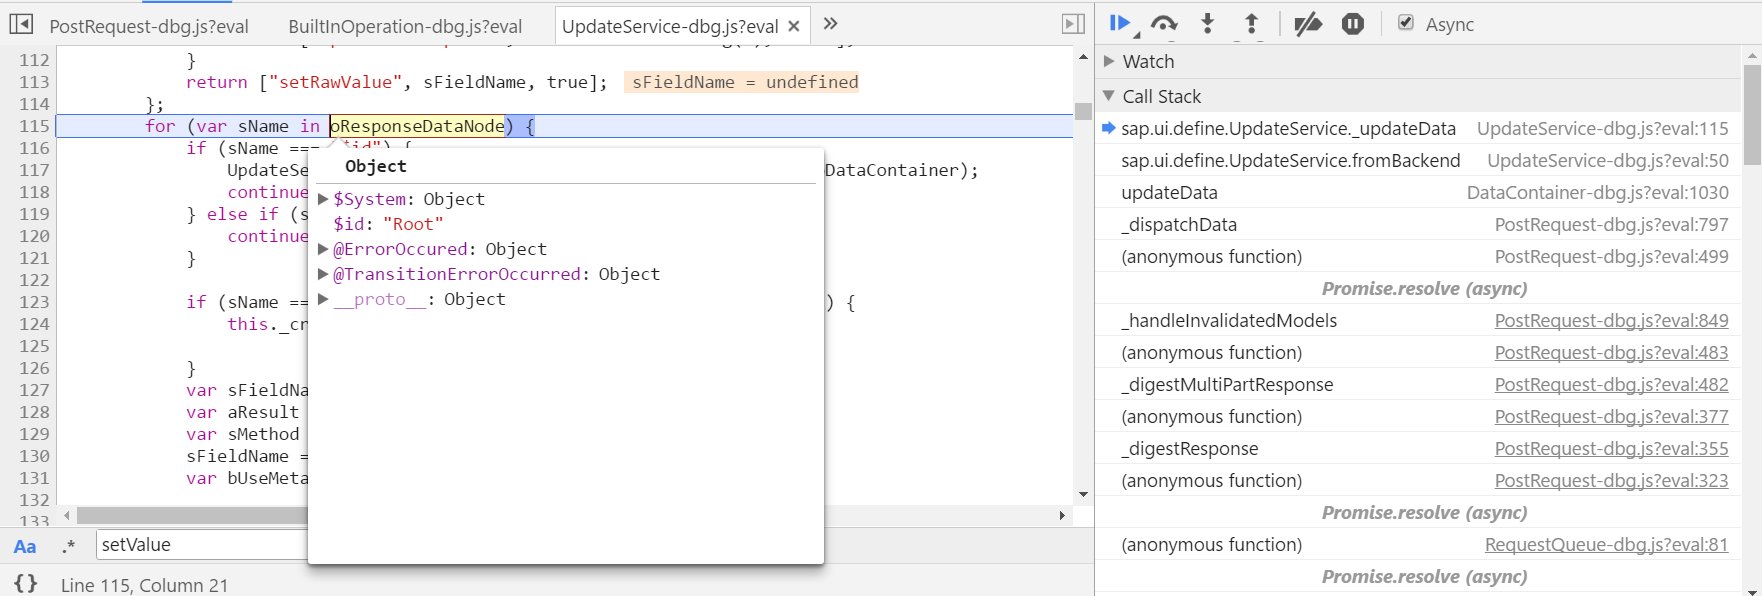1762x596 pixels.
Task: Open link RequestQueue-dbg.js?eval:81
Action: [1606, 544]
